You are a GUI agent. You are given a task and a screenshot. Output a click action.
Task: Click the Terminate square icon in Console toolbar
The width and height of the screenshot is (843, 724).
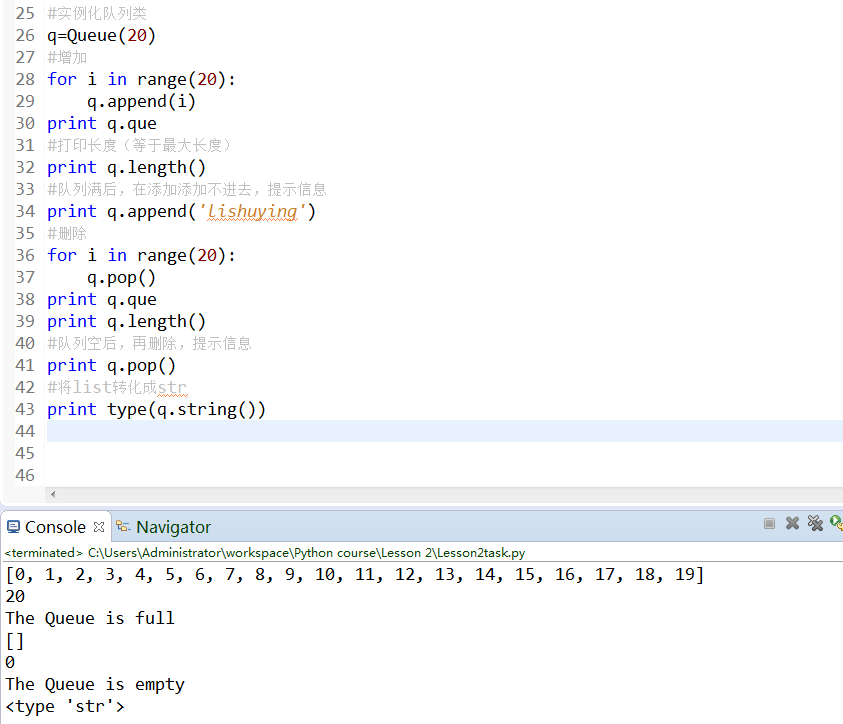tap(769, 524)
